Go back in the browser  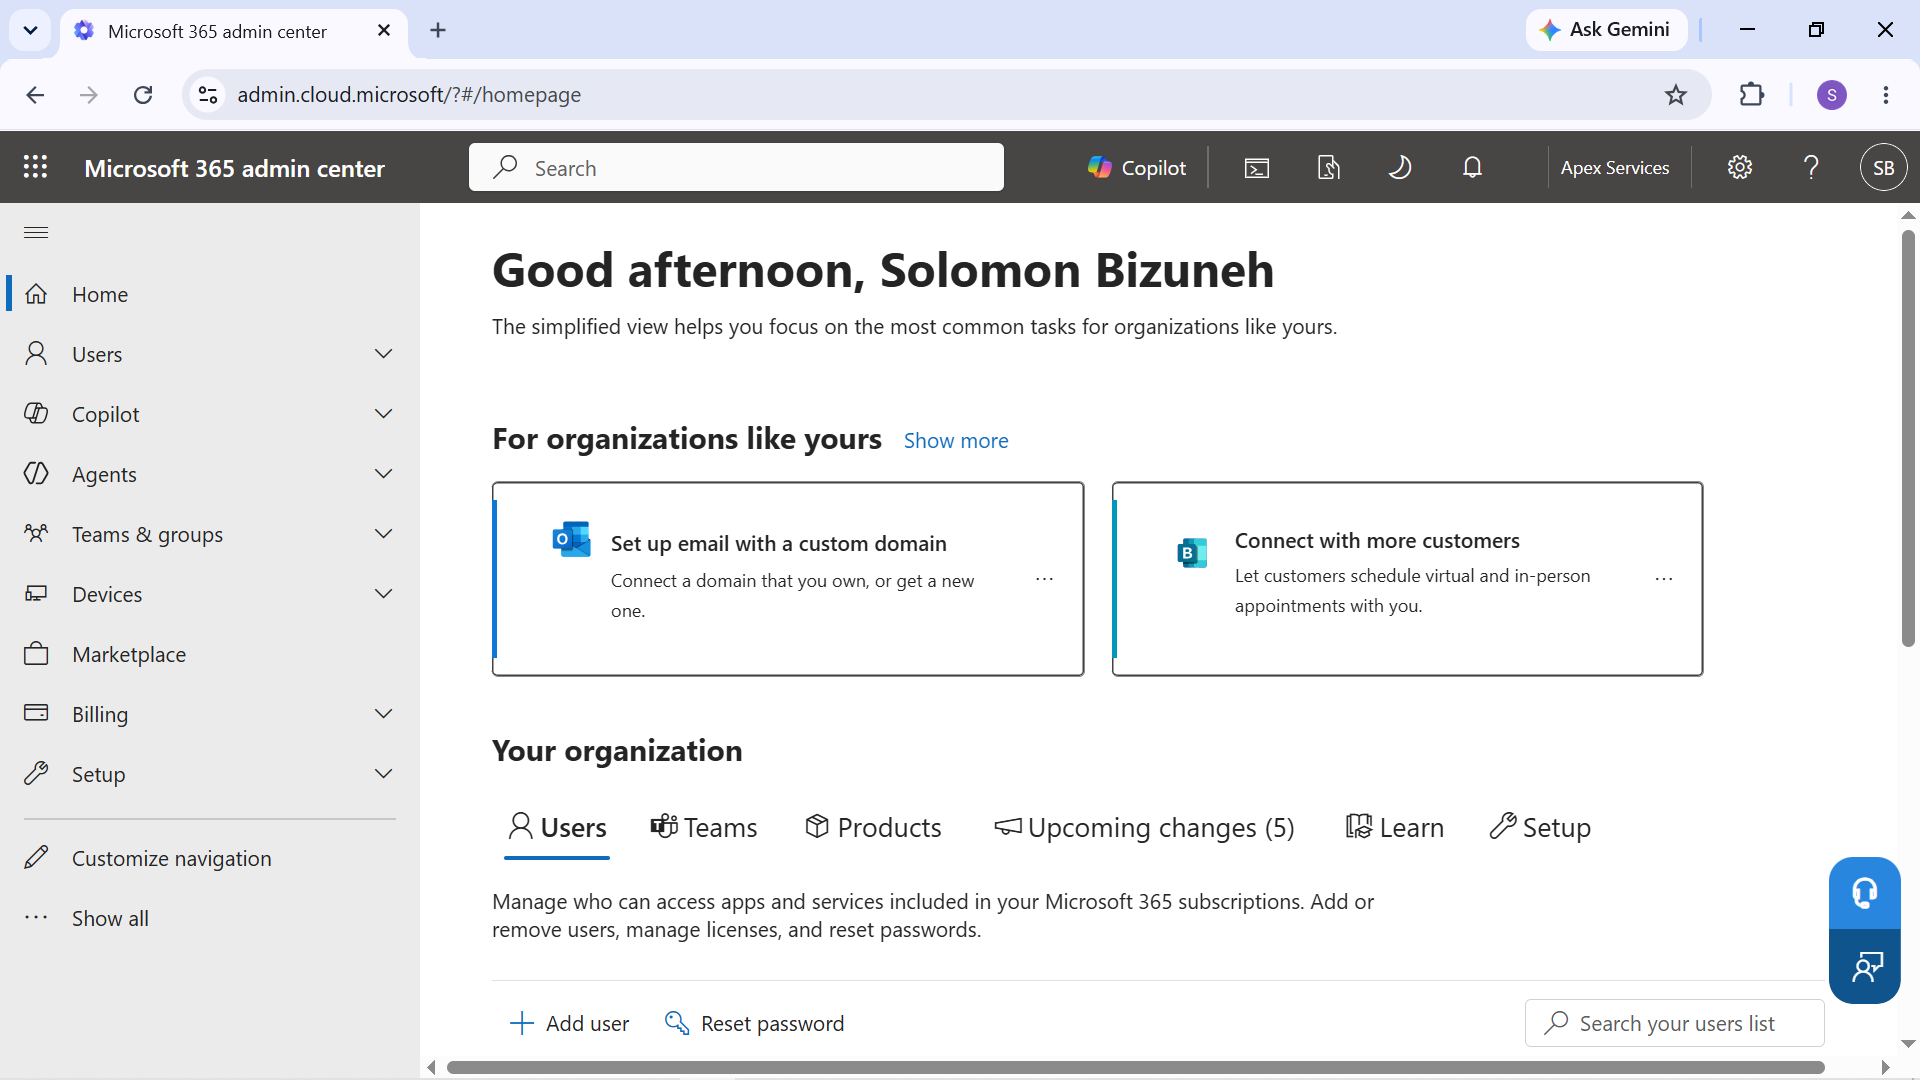pos(36,94)
